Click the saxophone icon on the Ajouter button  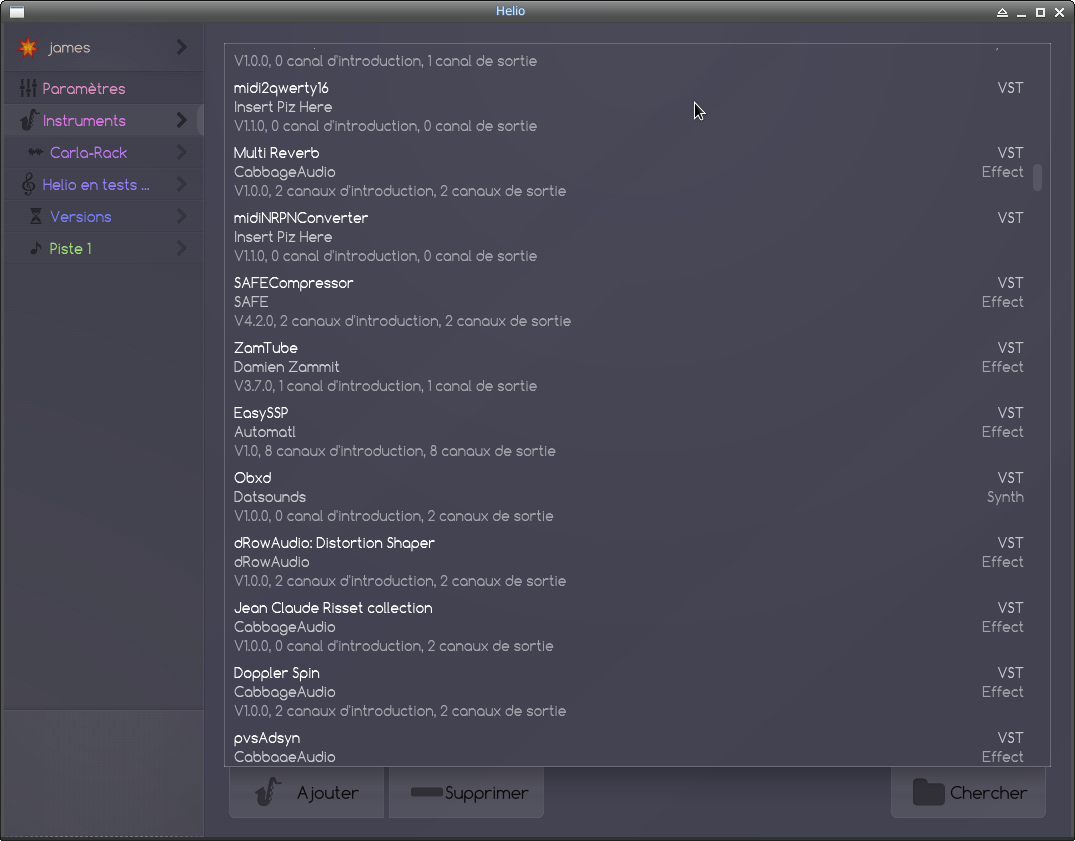click(269, 792)
